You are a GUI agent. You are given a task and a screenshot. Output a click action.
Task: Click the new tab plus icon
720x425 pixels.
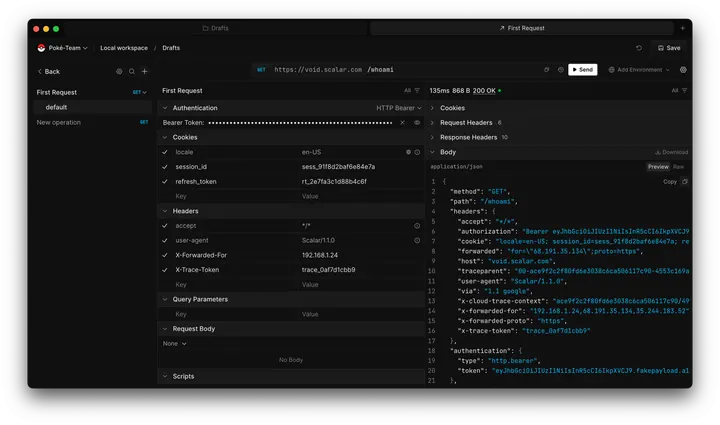(x=683, y=28)
